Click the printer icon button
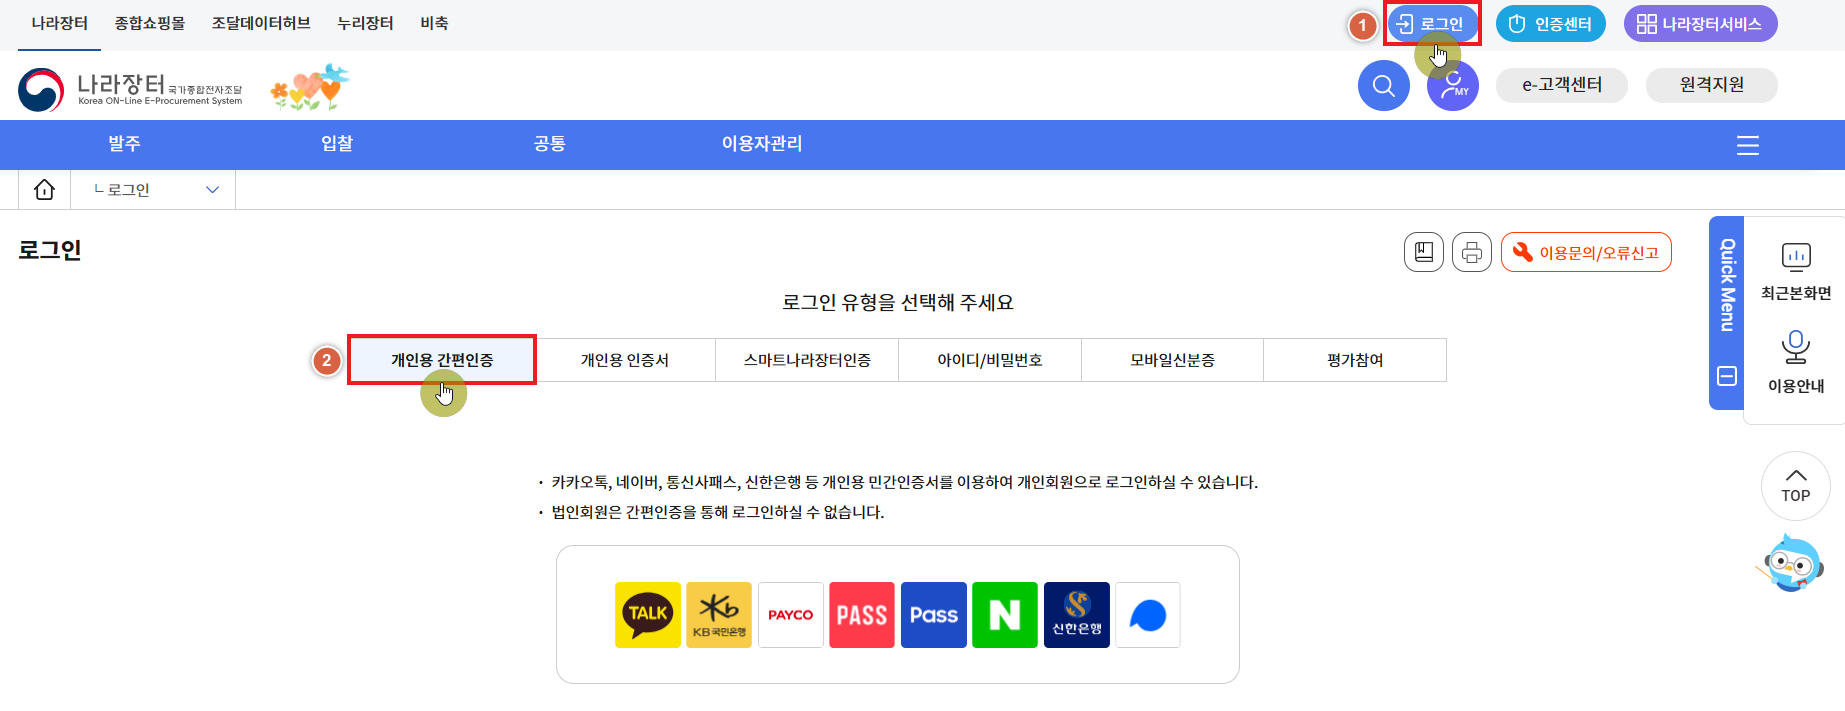Viewport: 1845px width, 711px height. [x=1472, y=252]
